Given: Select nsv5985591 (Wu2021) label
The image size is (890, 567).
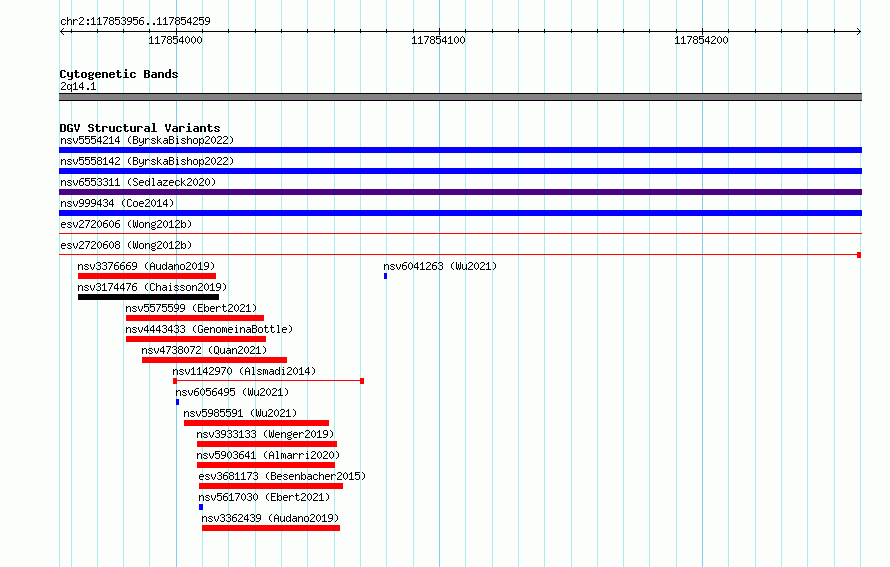Looking at the screenshot, I should point(240,413).
